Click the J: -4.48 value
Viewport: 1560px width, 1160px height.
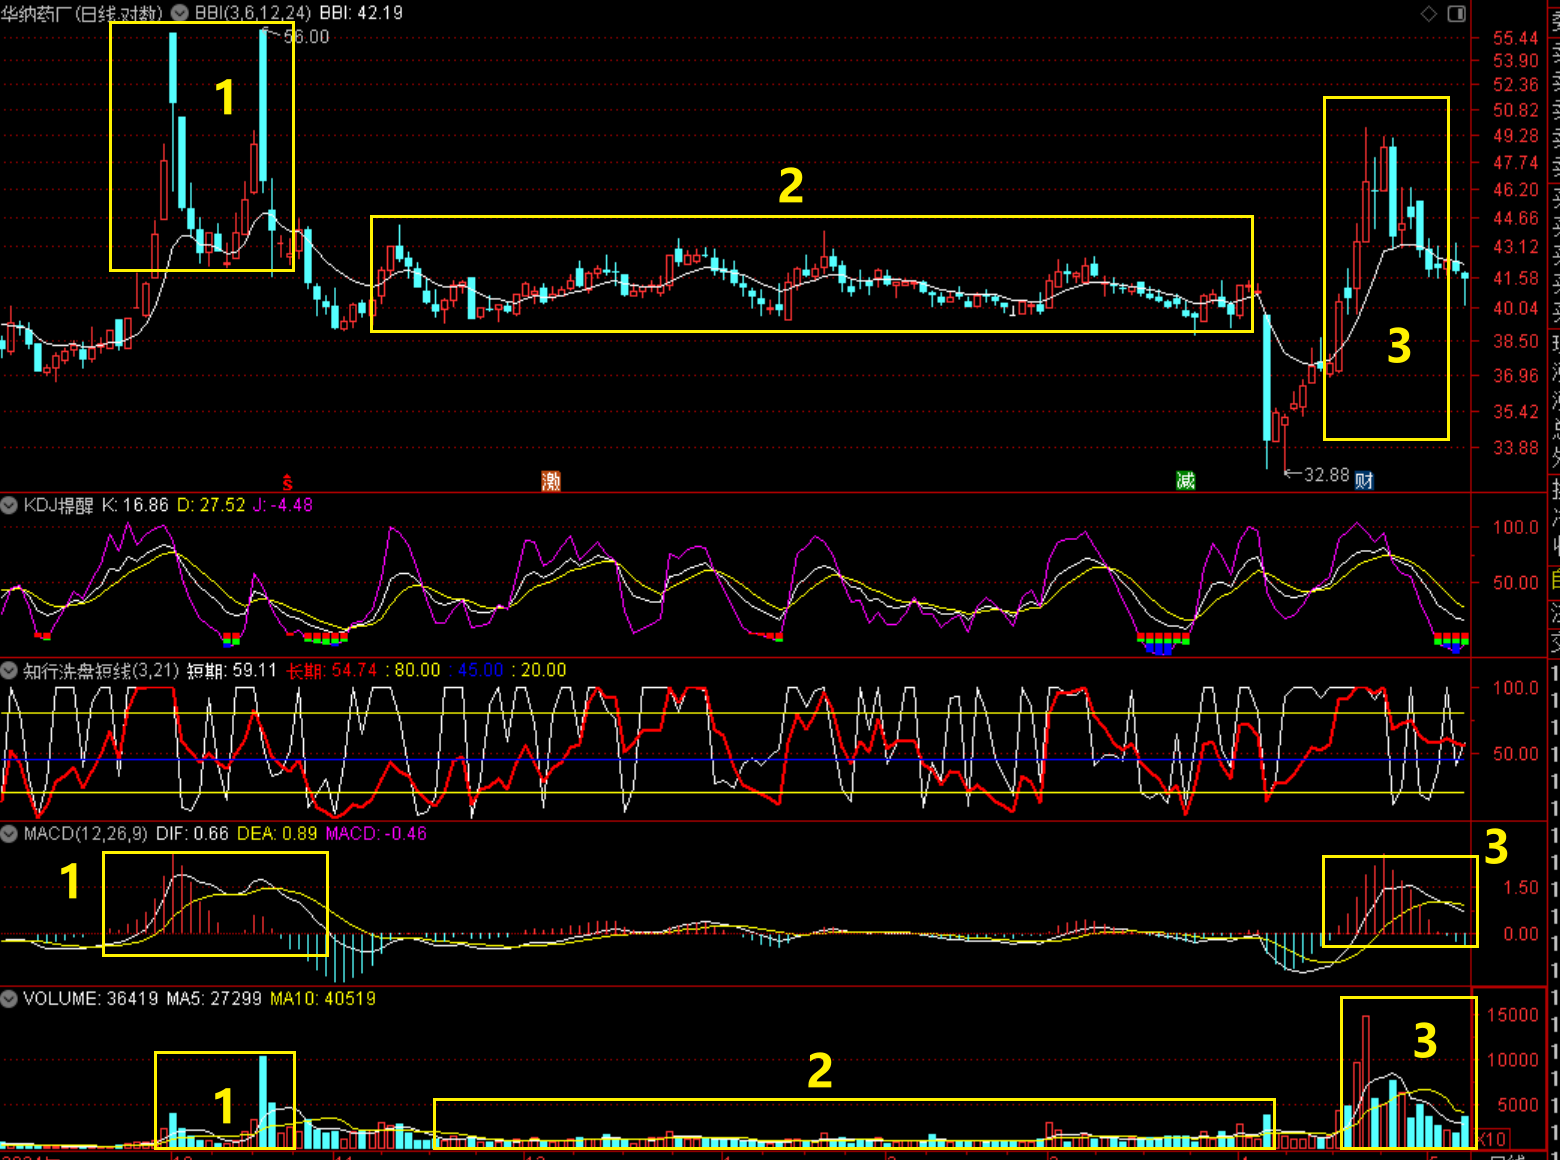283,505
